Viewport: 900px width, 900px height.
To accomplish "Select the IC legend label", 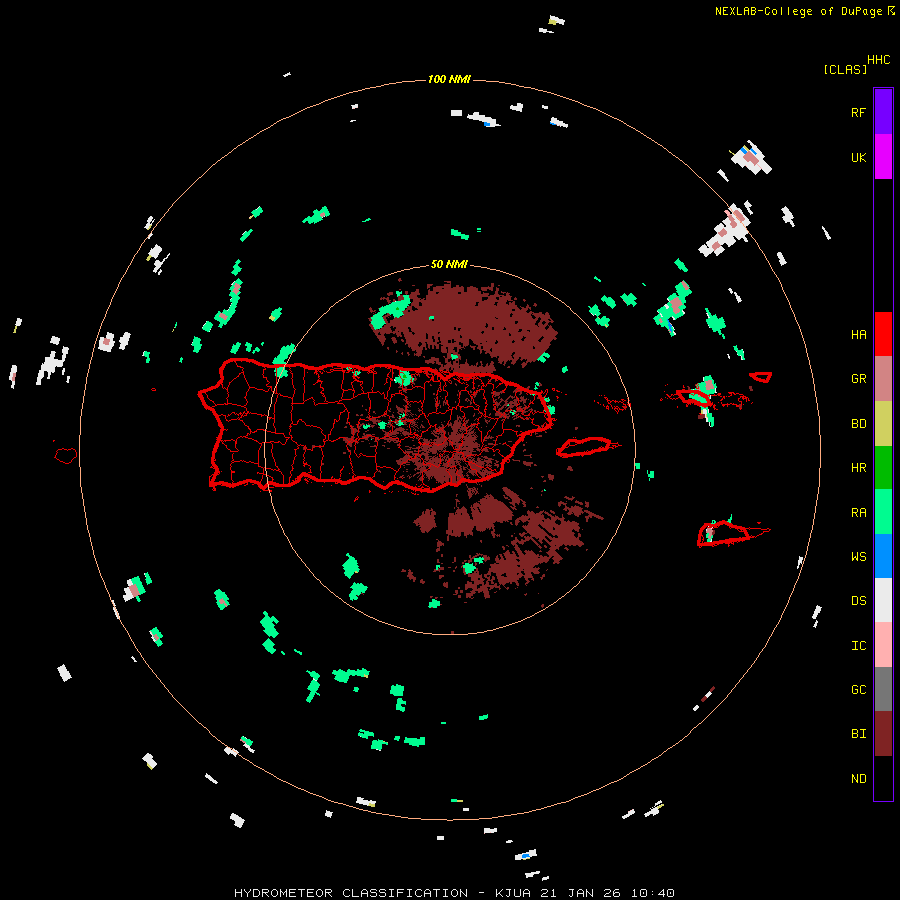I will [858, 645].
